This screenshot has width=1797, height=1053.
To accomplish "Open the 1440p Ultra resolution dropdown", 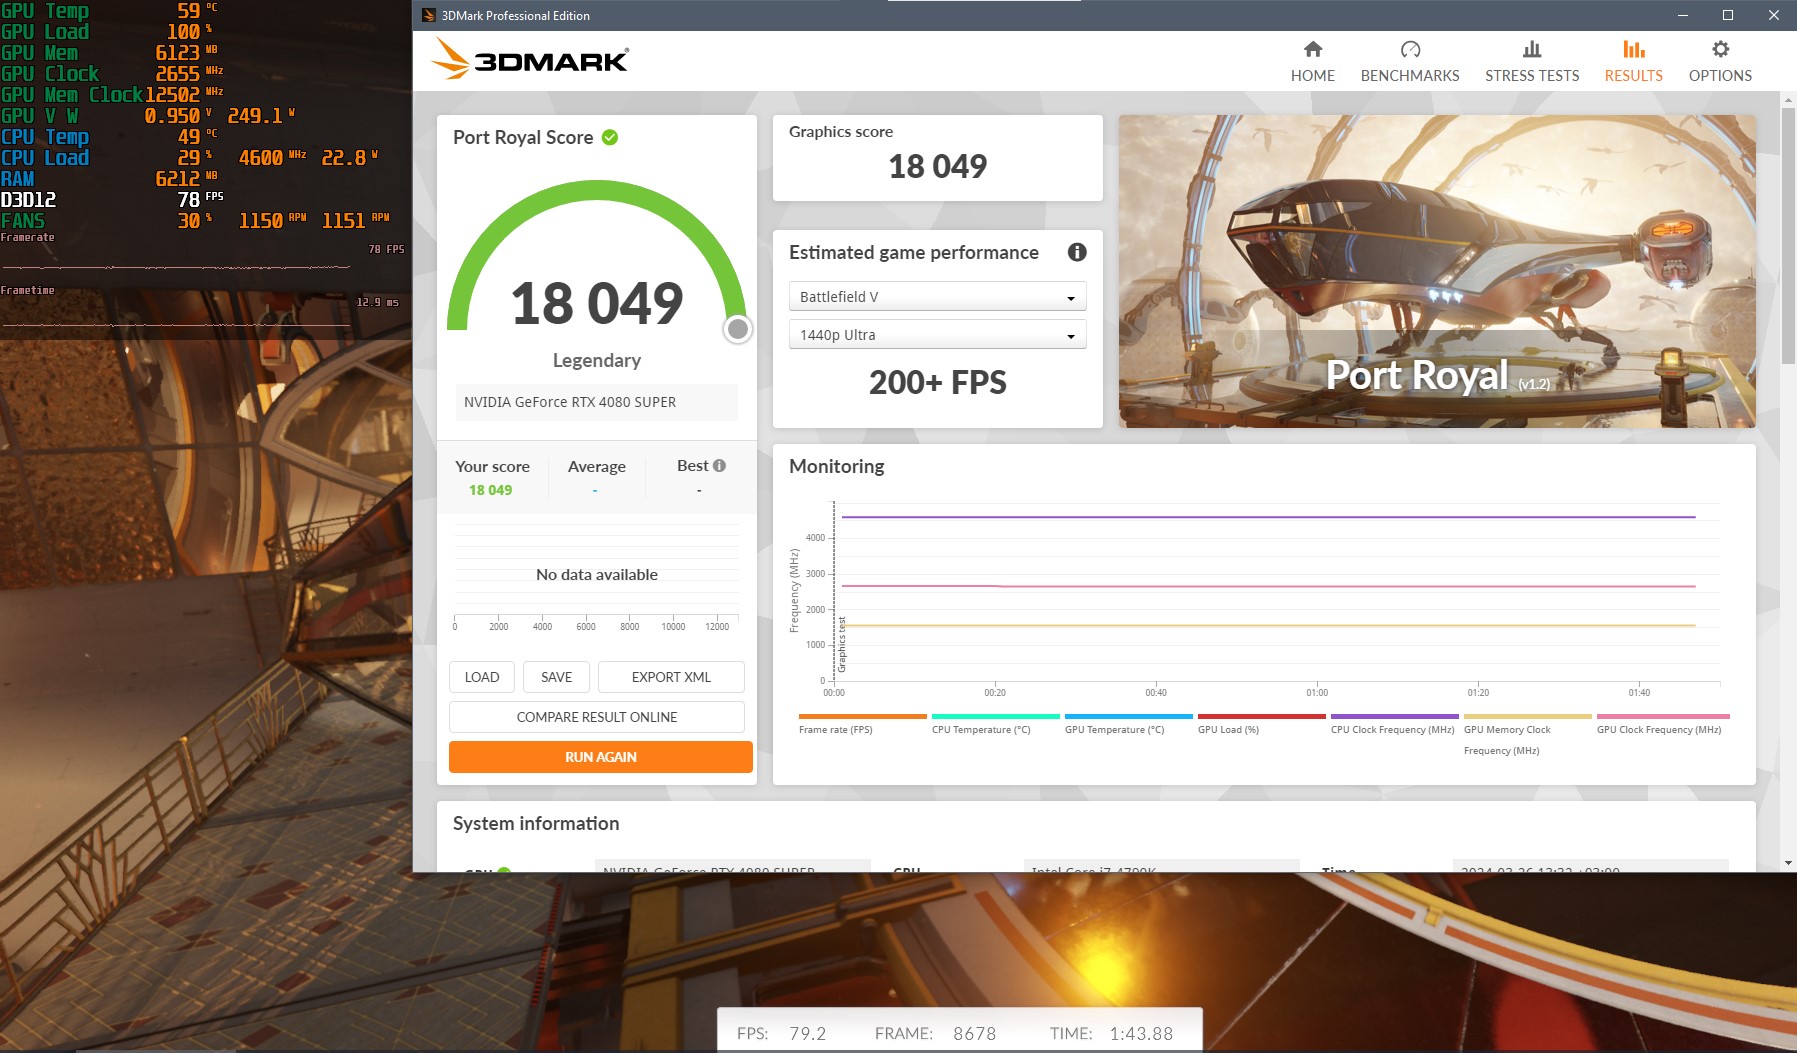I will [938, 335].
